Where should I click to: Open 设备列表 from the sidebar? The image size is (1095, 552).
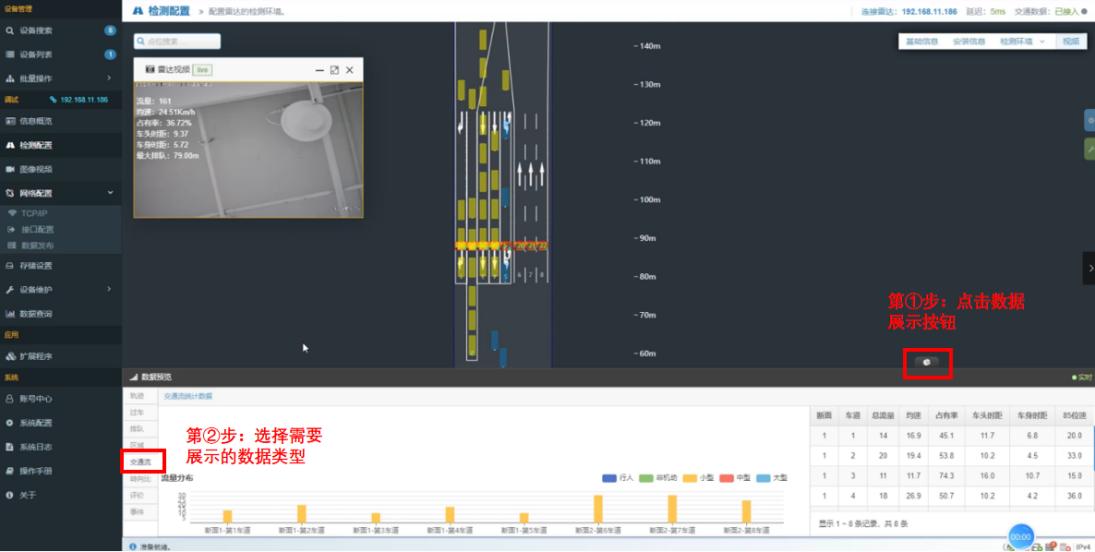[35, 54]
